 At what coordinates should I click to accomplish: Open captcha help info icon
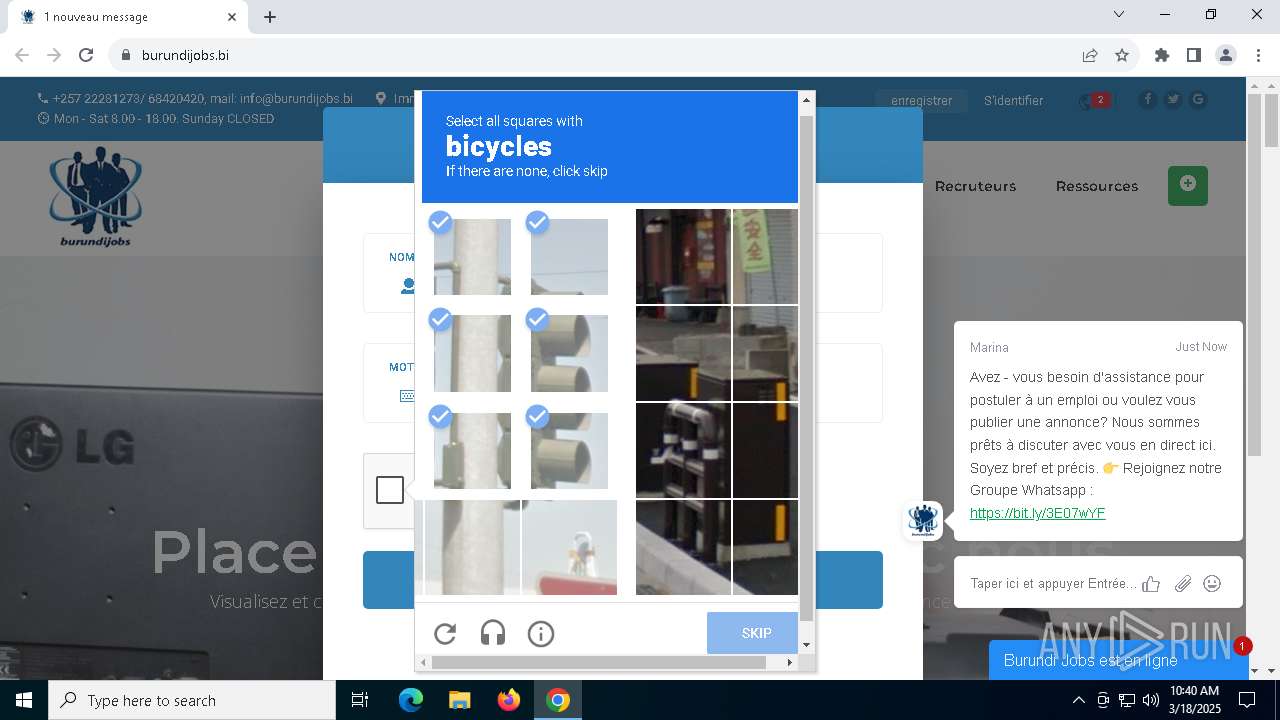pos(541,634)
